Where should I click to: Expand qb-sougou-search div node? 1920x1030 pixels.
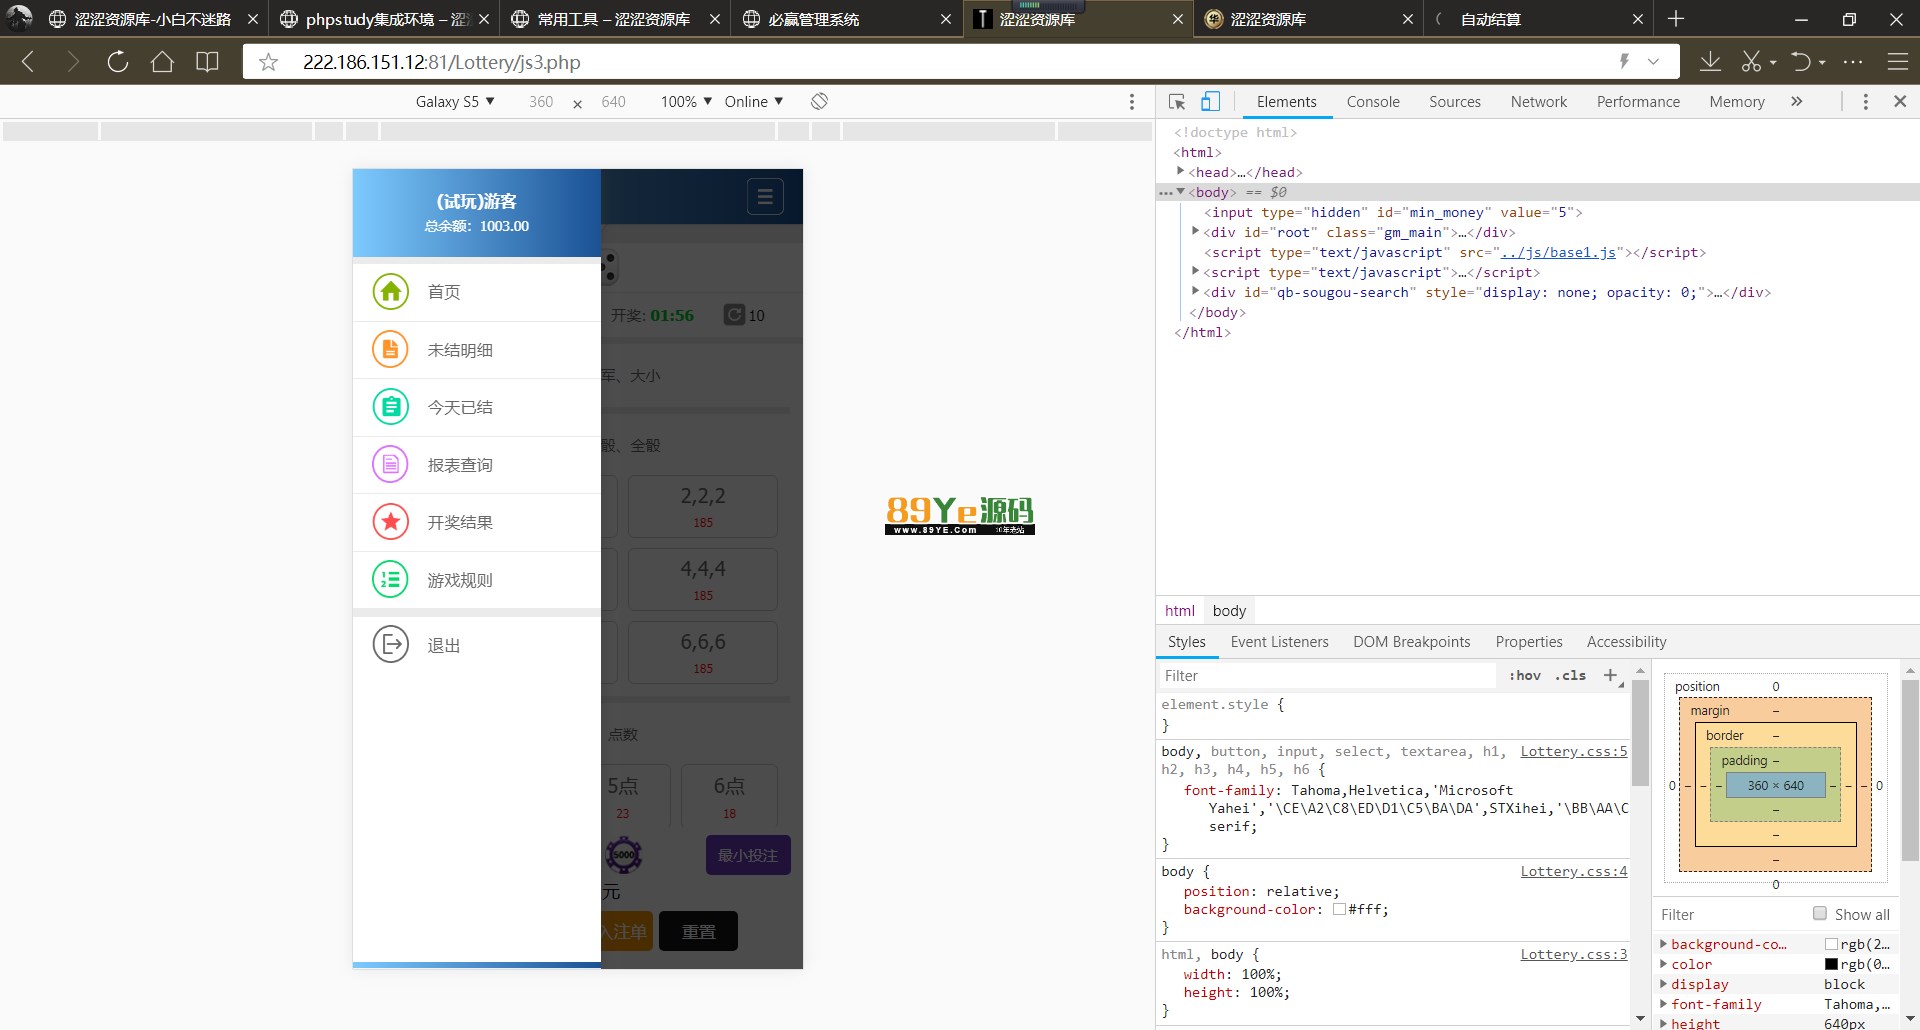tap(1195, 291)
